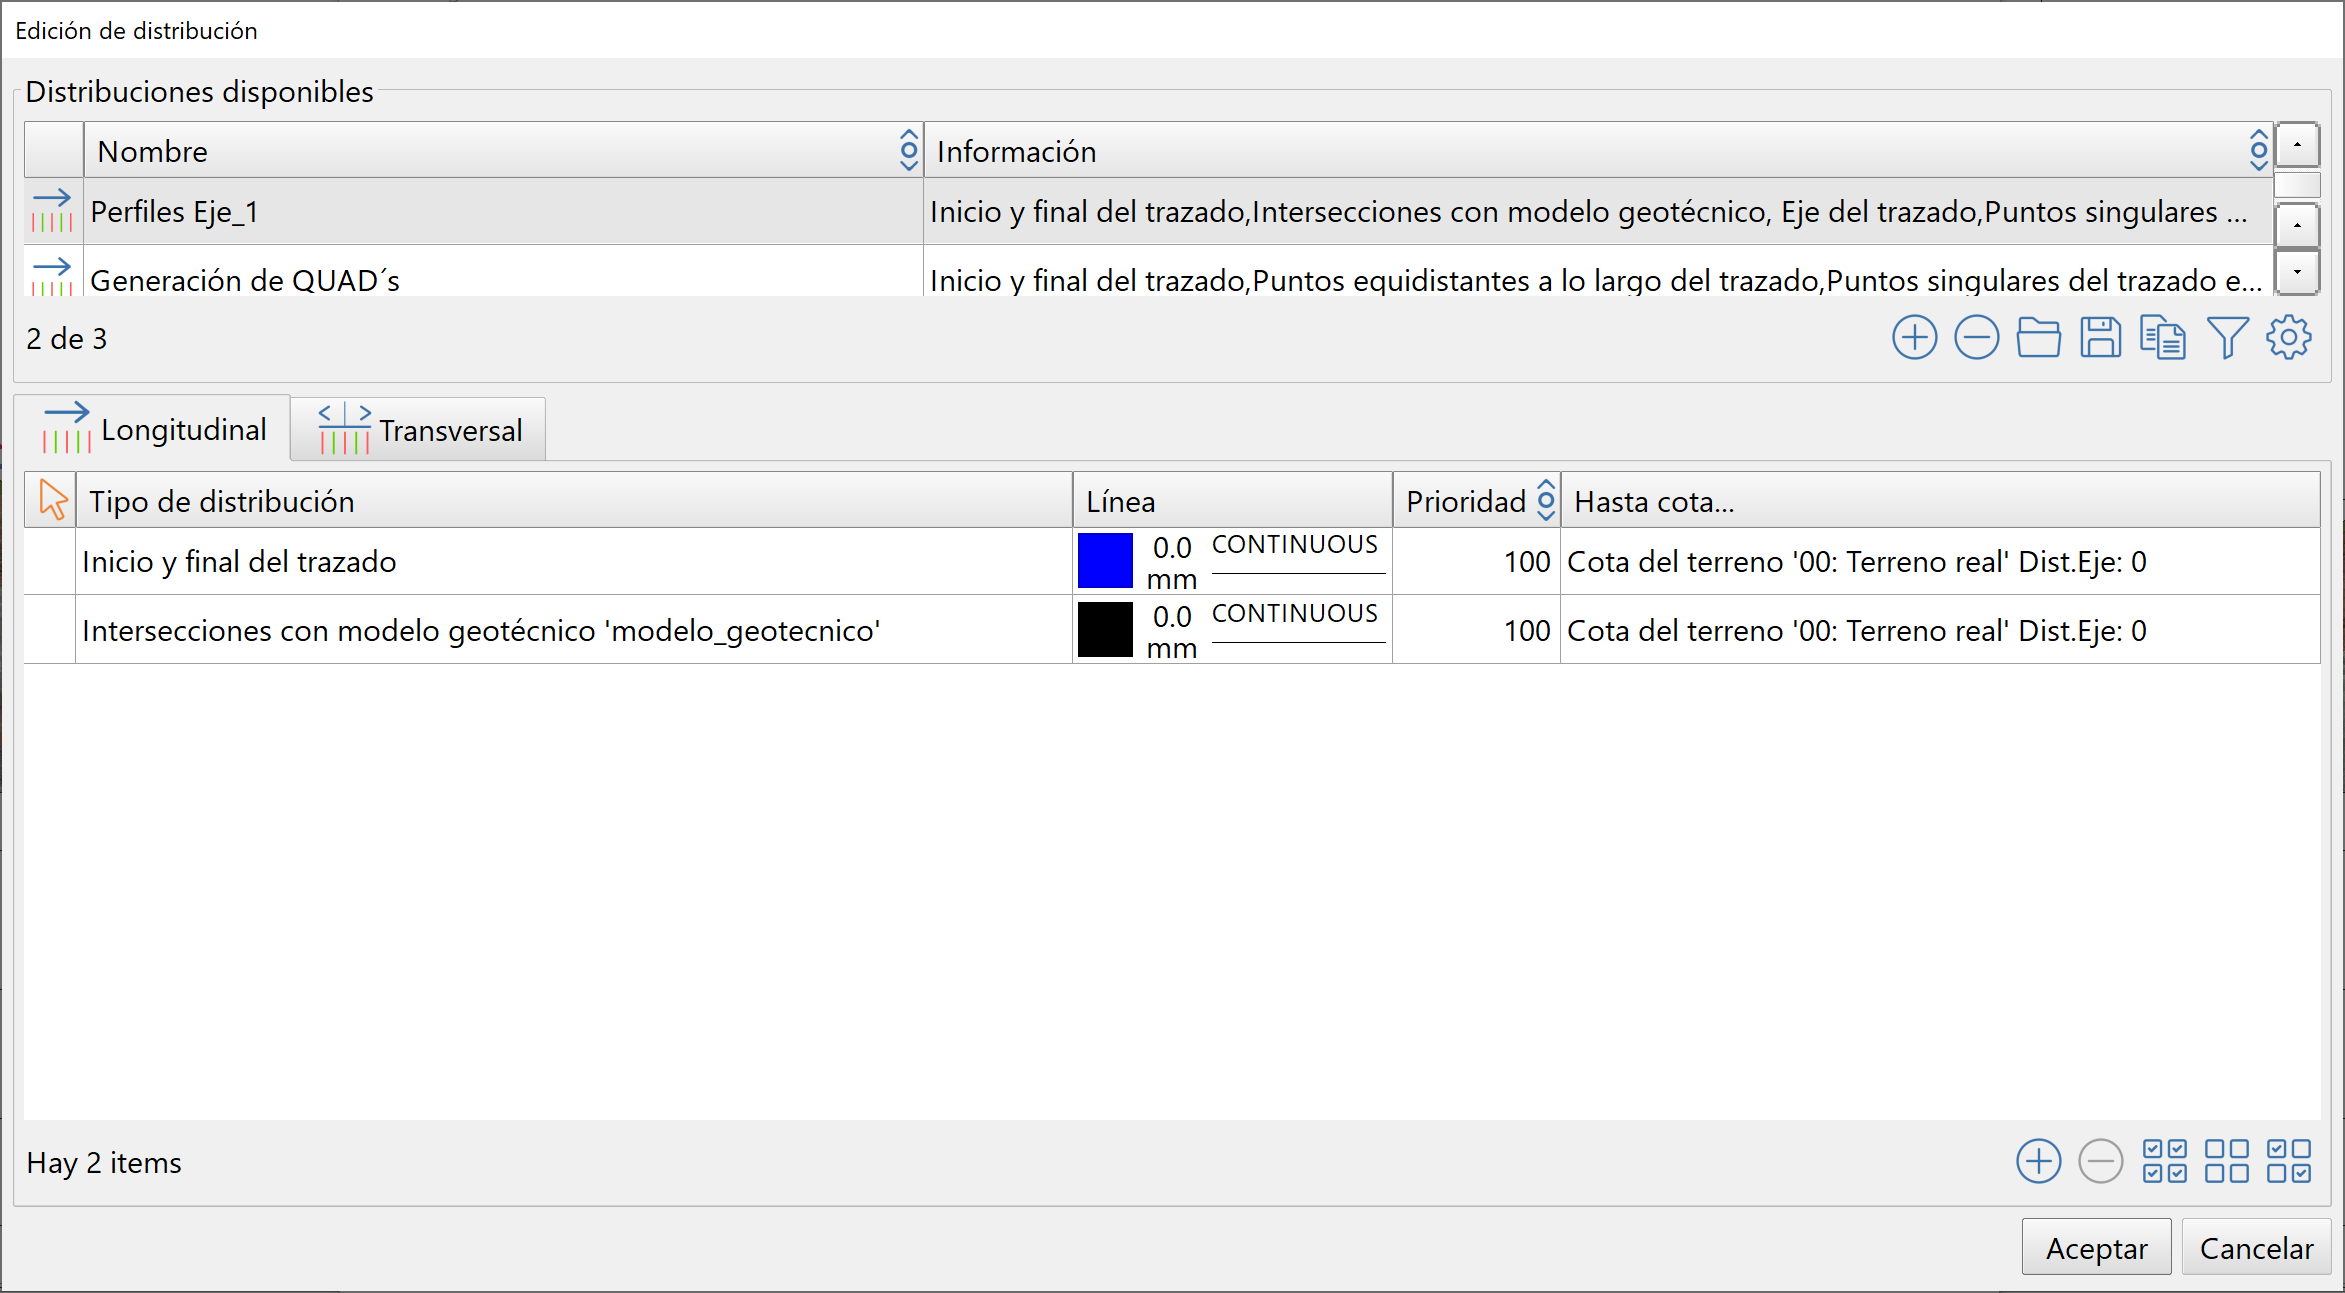Select all items checkbox grid icon

(x=2164, y=1161)
